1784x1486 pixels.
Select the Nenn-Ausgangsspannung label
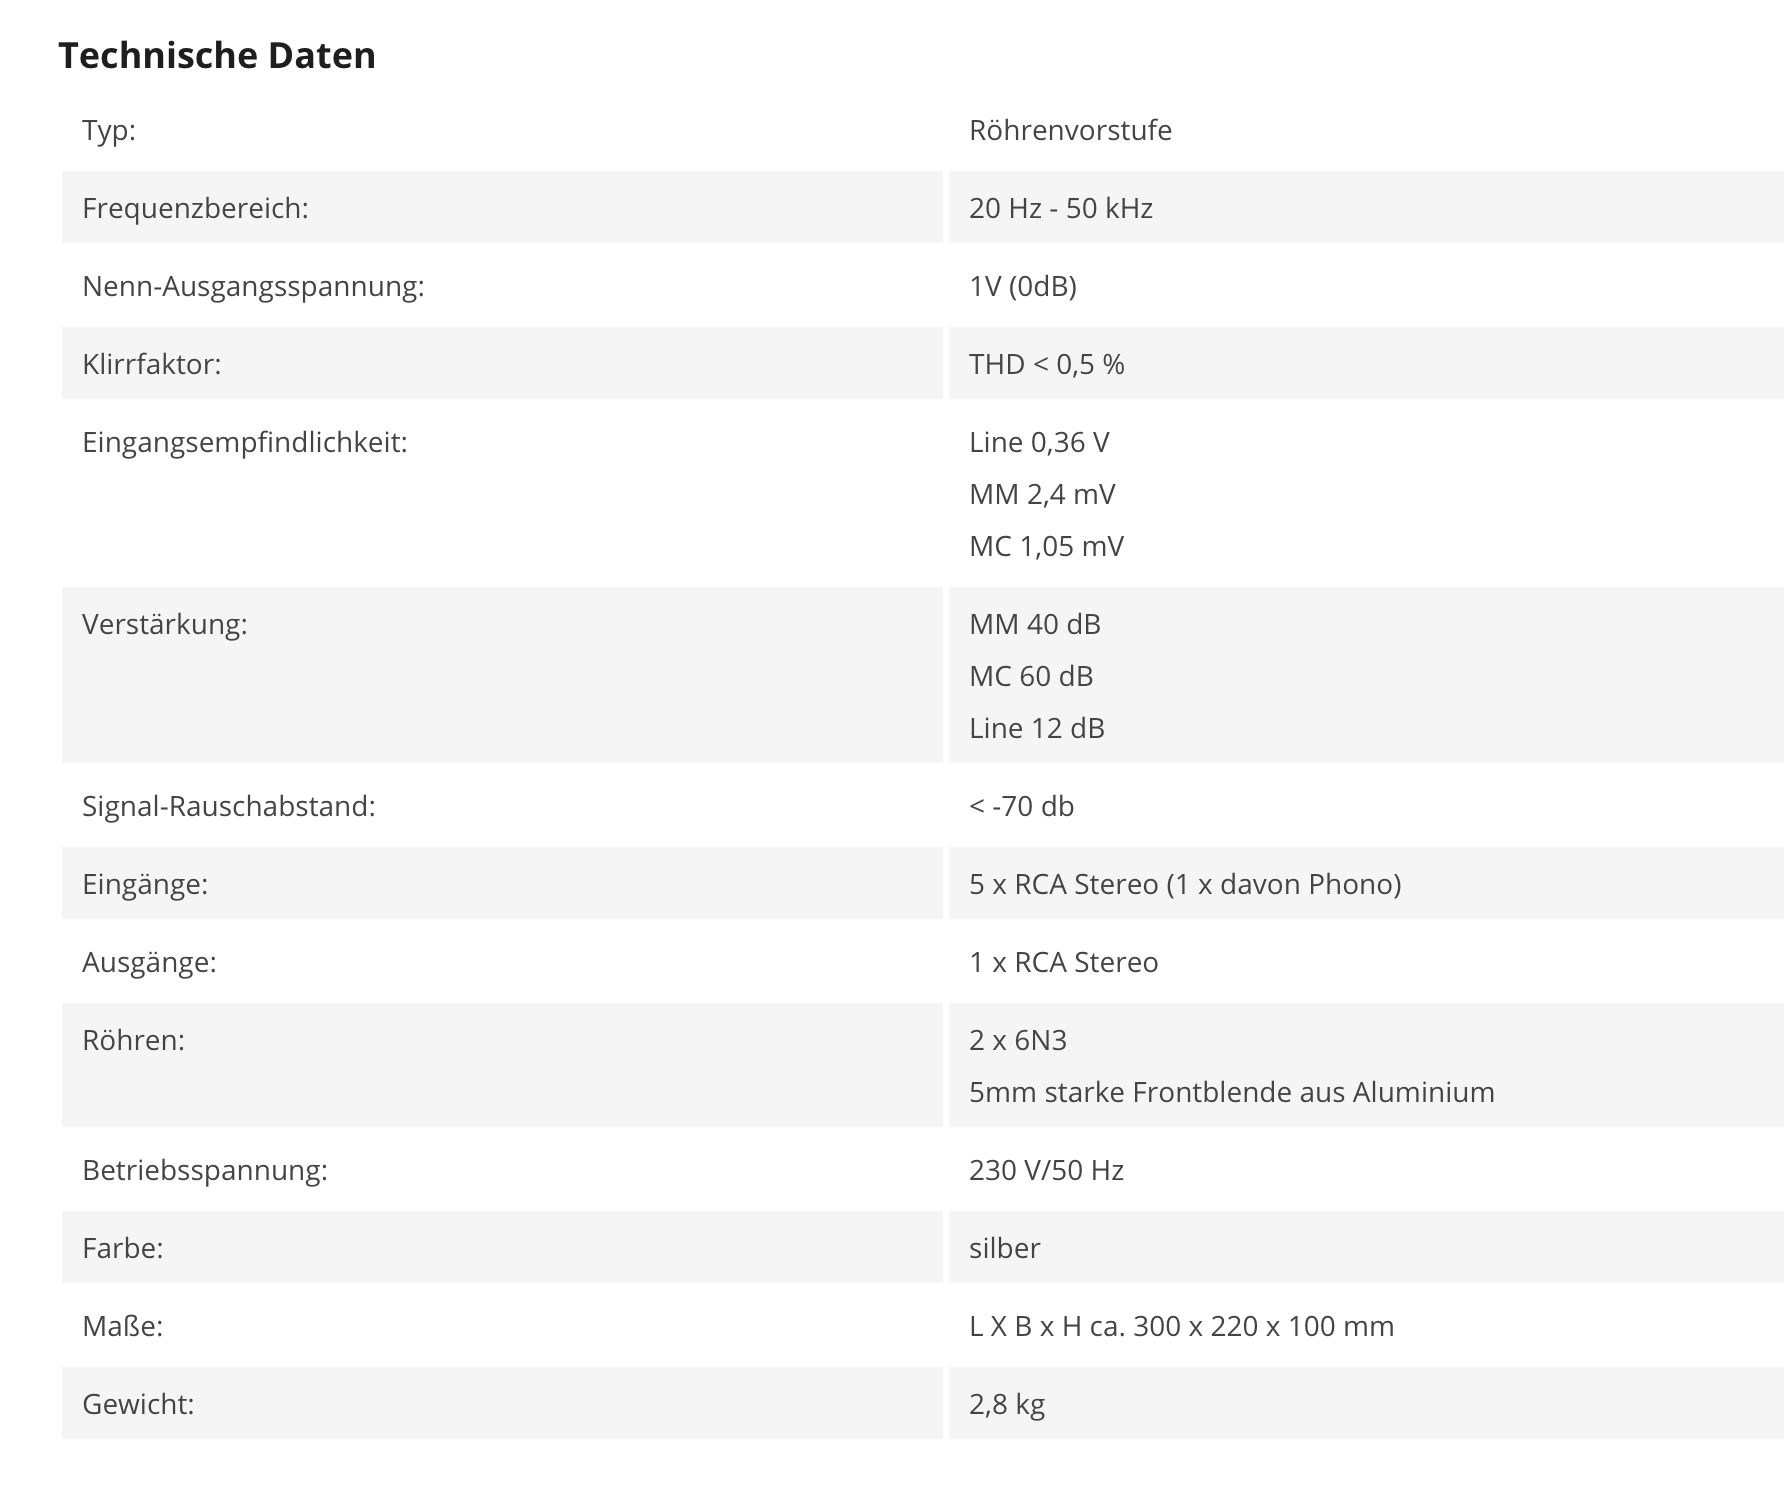(x=253, y=286)
